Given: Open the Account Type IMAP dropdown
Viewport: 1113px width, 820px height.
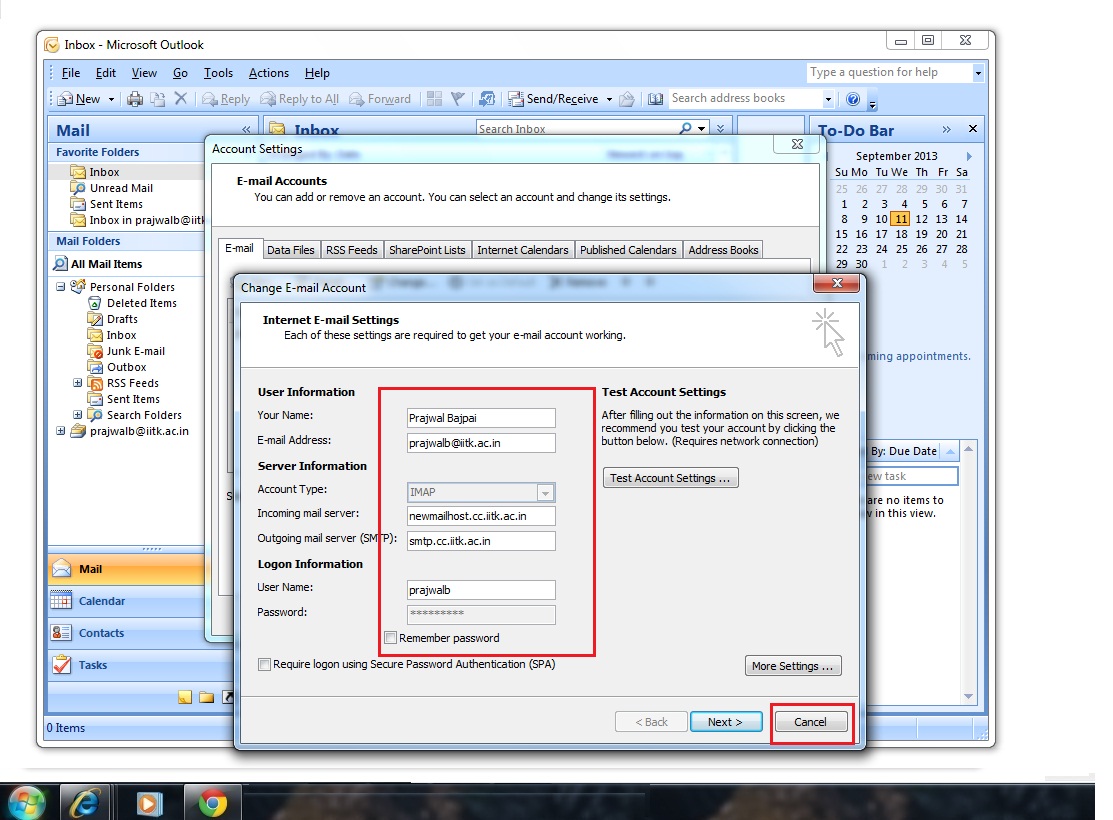Looking at the screenshot, I should (x=545, y=492).
